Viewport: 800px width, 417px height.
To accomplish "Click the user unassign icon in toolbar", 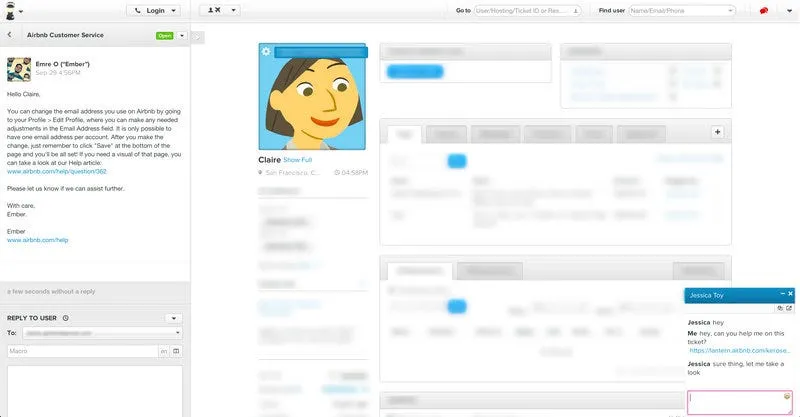I will 214,10.
